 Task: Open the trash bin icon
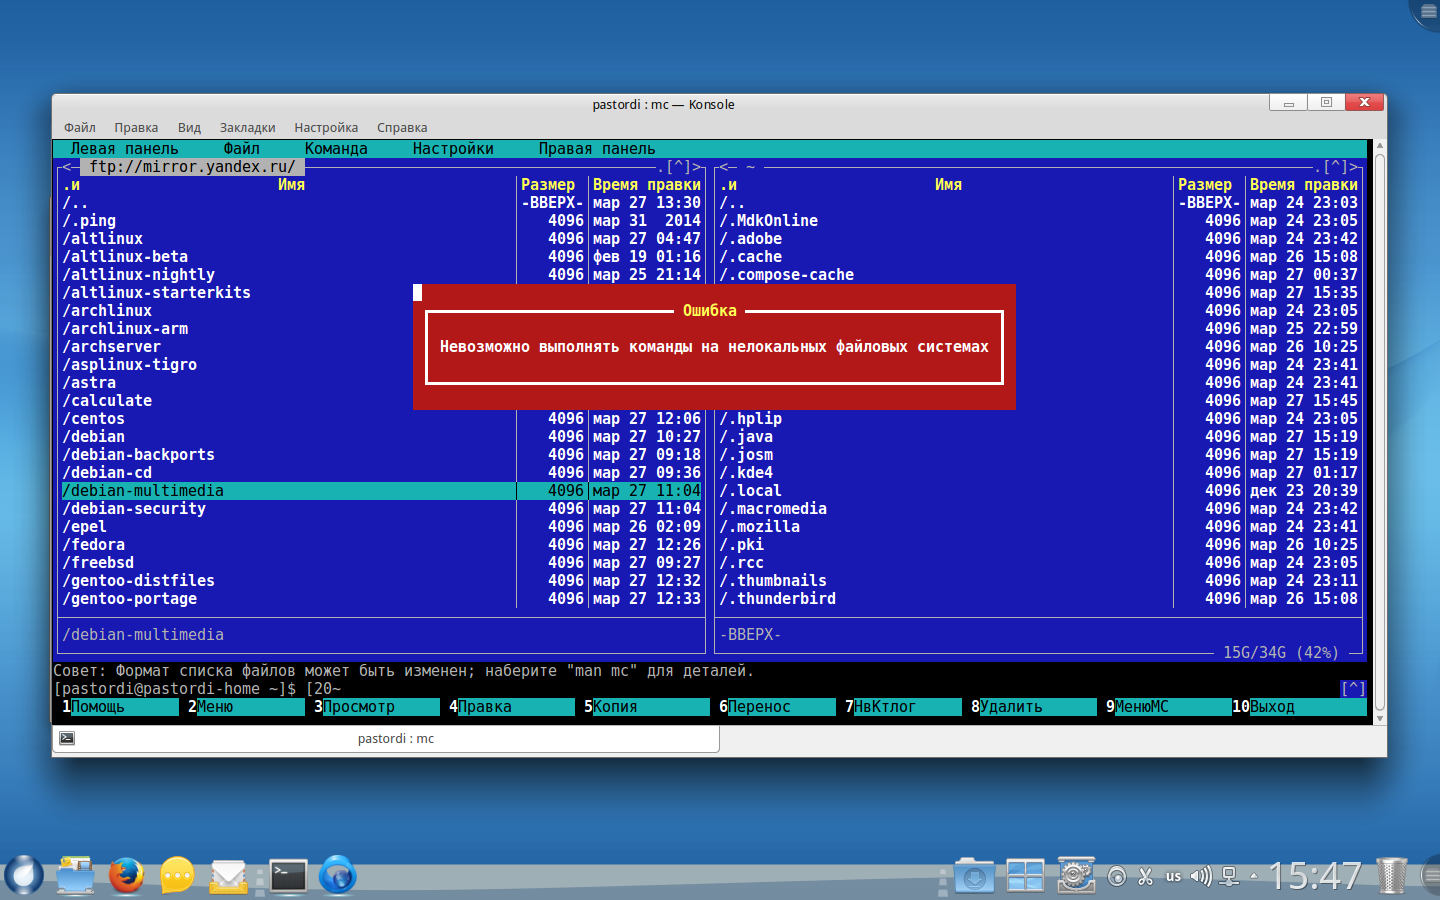point(1391,876)
